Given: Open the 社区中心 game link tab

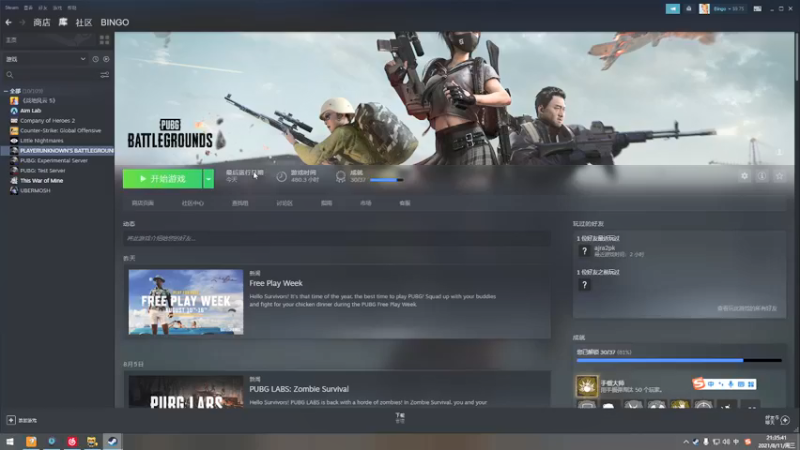Looking at the screenshot, I should click(192, 203).
